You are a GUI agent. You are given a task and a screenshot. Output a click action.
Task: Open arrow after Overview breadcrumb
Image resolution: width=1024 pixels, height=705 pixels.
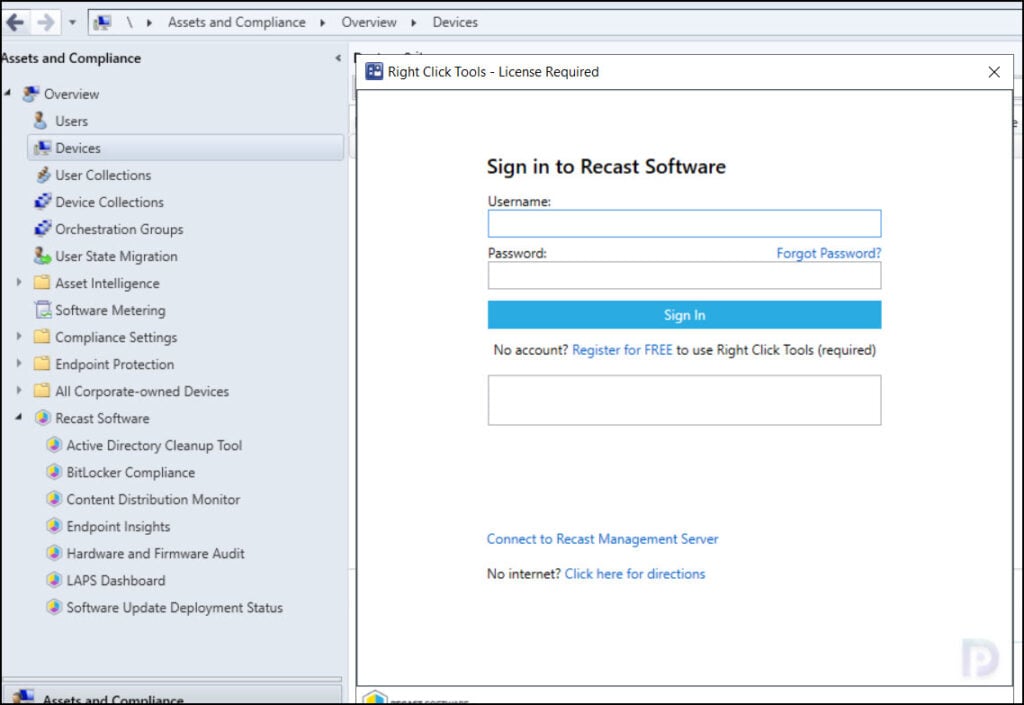point(413,23)
